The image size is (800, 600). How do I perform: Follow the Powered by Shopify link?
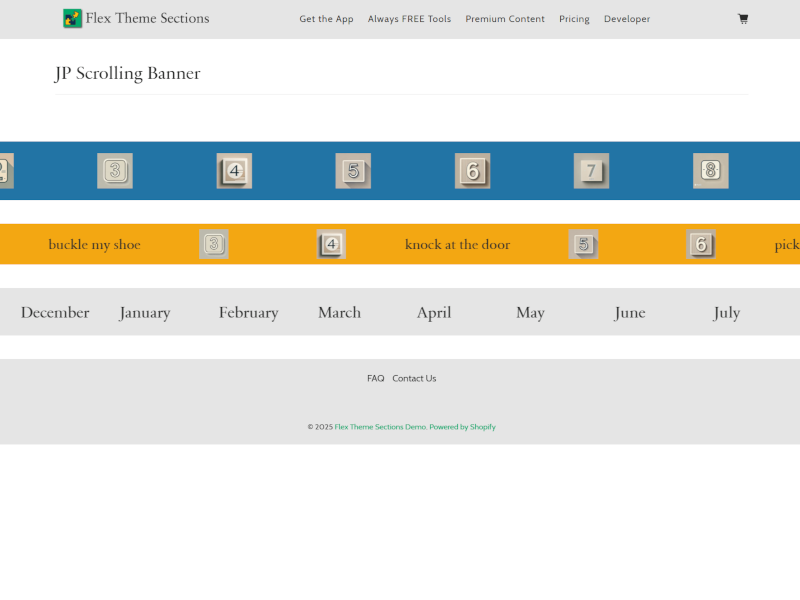pos(463,427)
